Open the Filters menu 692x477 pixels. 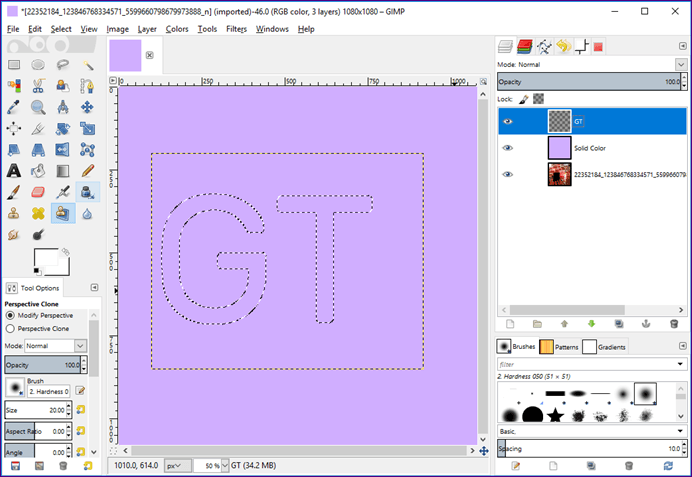[237, 29]
